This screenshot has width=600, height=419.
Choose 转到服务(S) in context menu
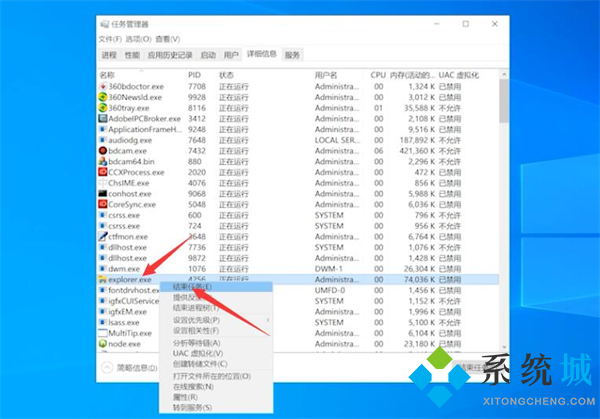point(216,408)
